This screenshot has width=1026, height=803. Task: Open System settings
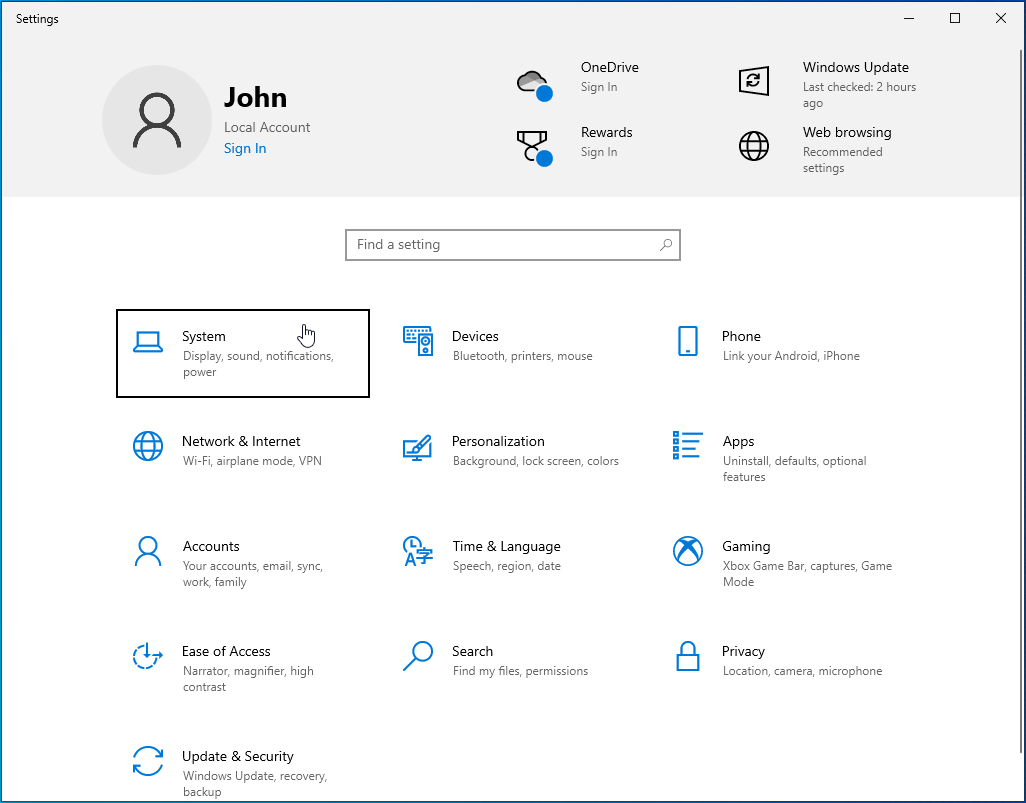[243, 353]
